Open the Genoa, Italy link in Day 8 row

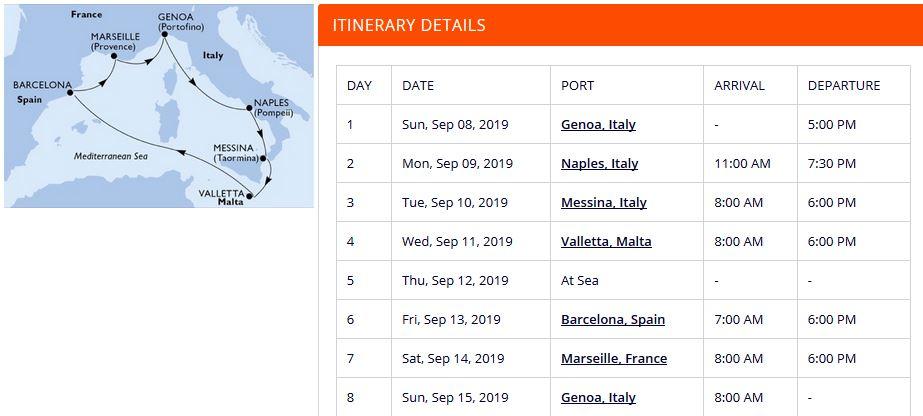pos(598,398)
